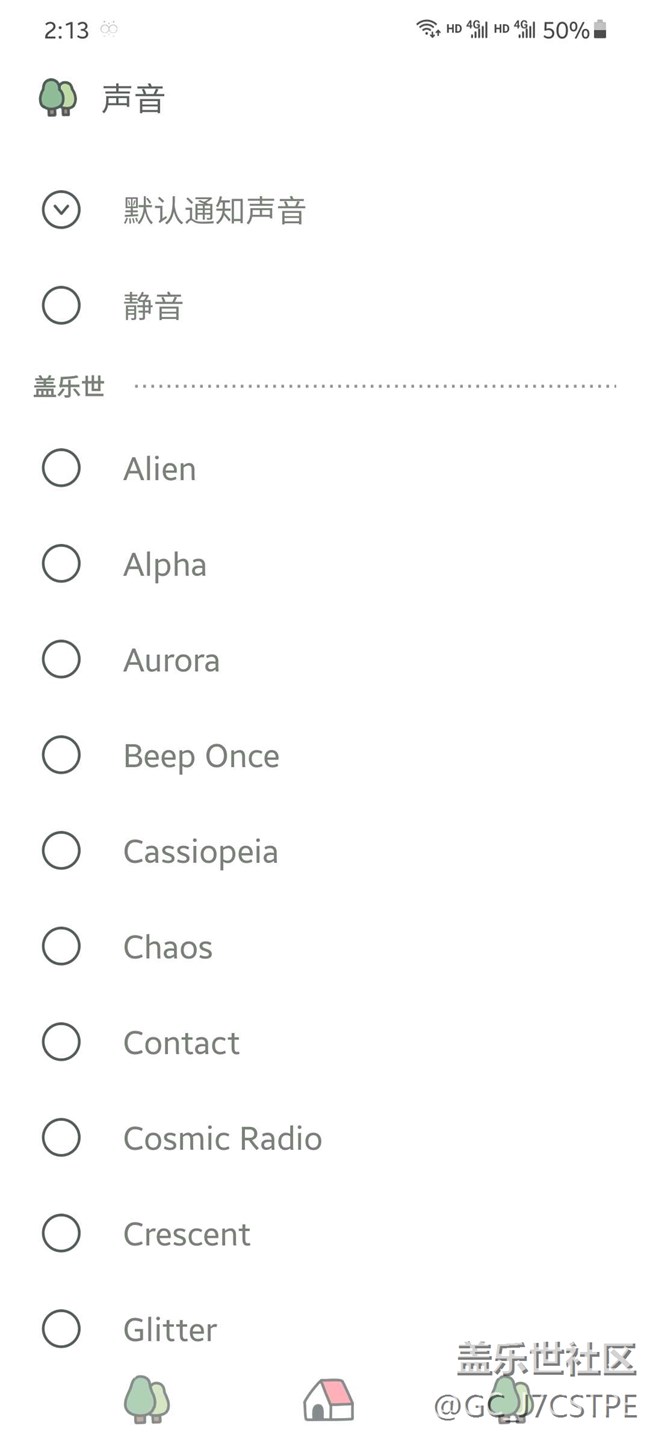This screenshot has width=650, height=1444.
Task: Tap the tree icon beside 声音 header
Action: [58, 98]
